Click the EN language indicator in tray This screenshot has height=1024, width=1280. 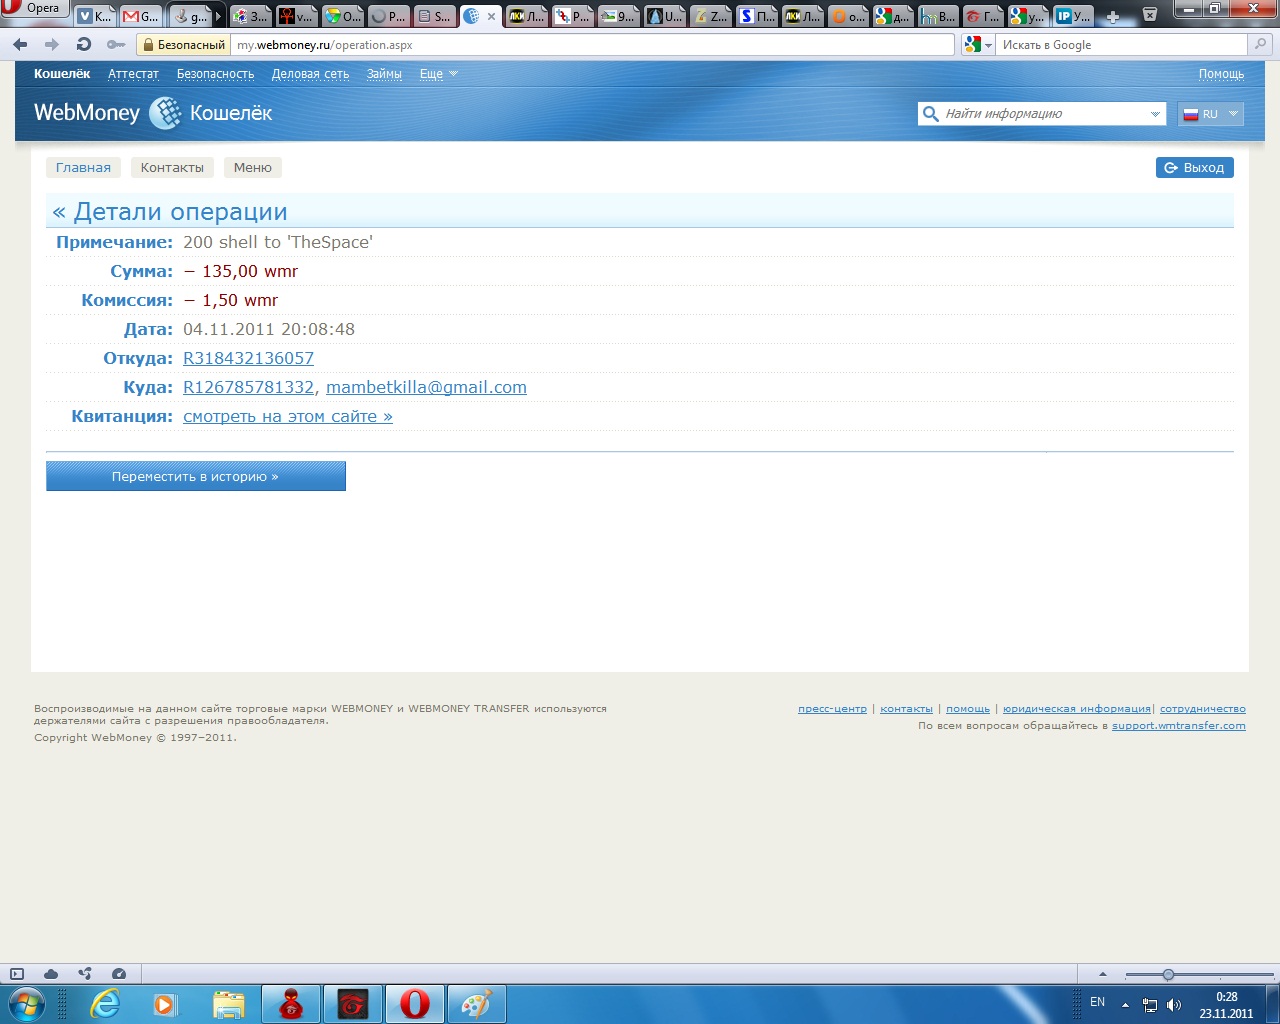(1097, 1002)
